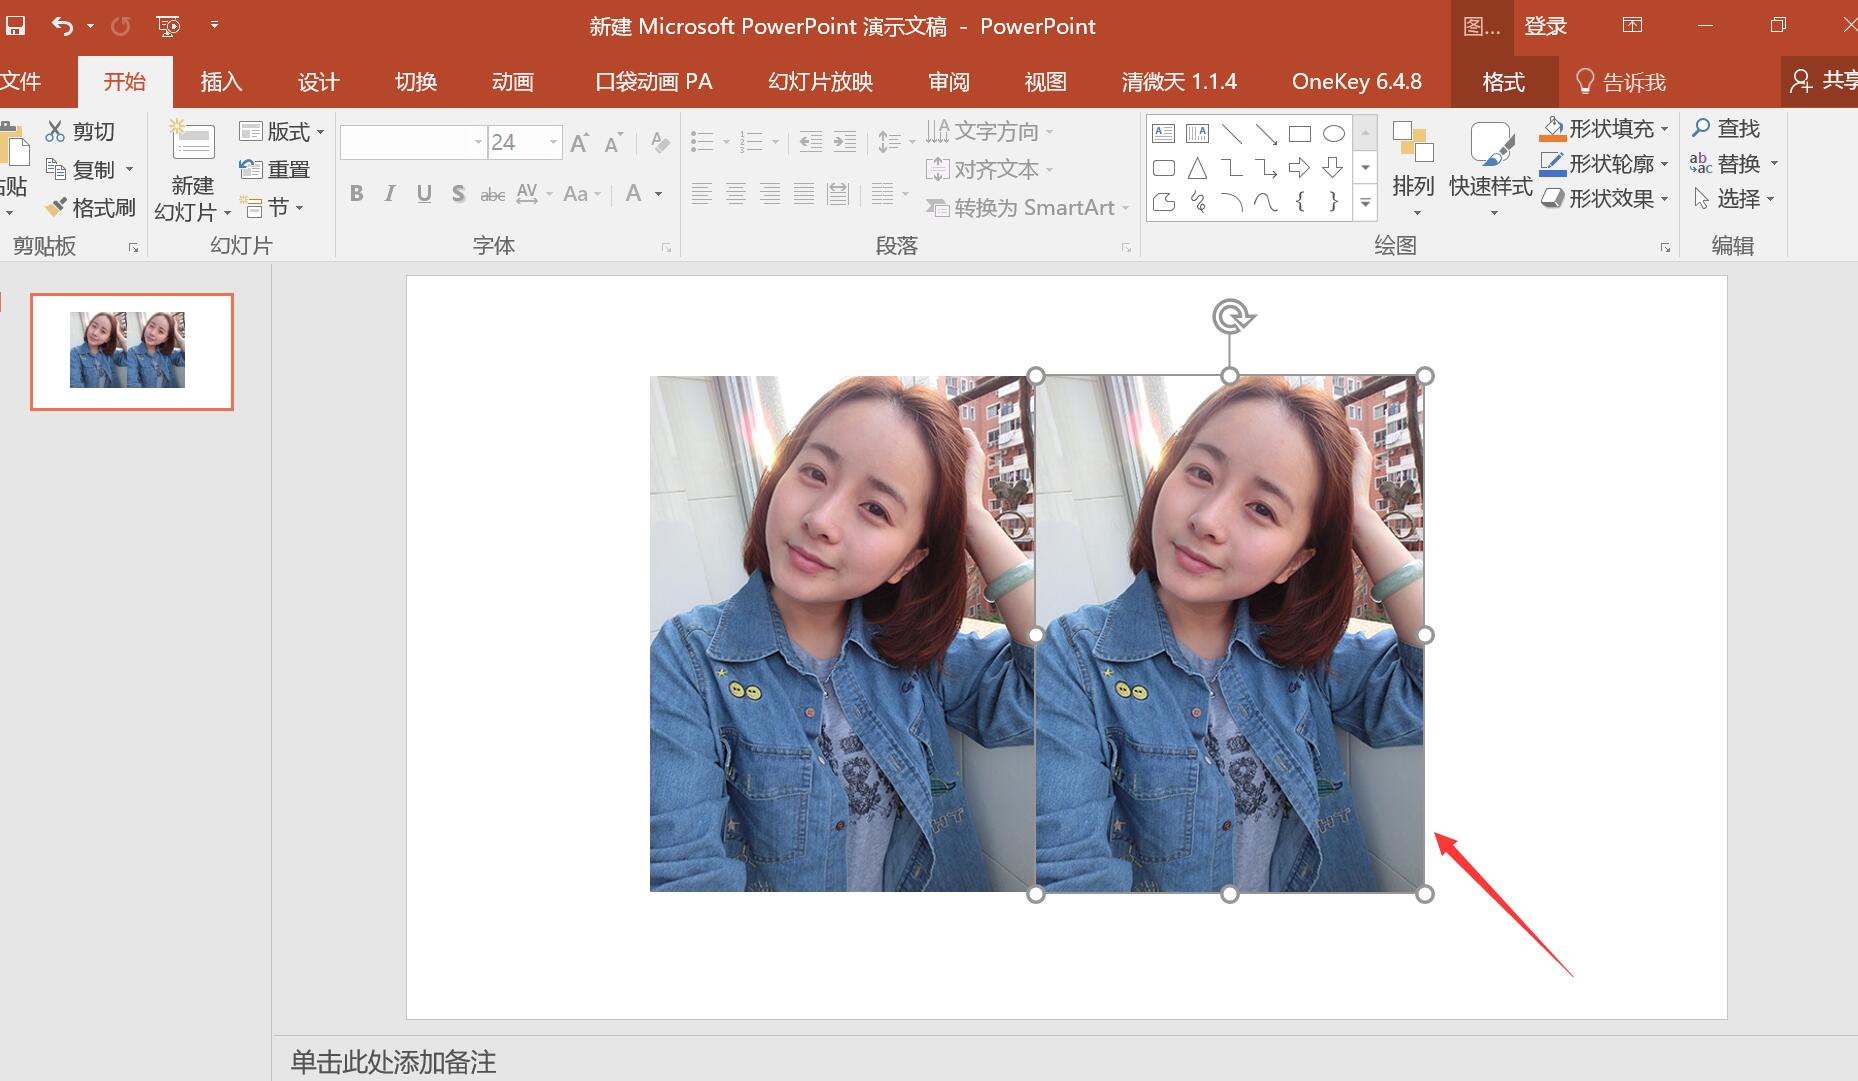This screenshot has height=1081, width=1858.
Task: Decrease font size with smaller A icon
Action: (x=613, y=142)
